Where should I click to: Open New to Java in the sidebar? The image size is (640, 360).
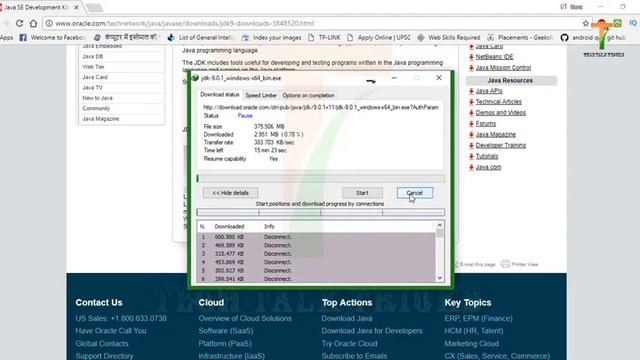97,98
